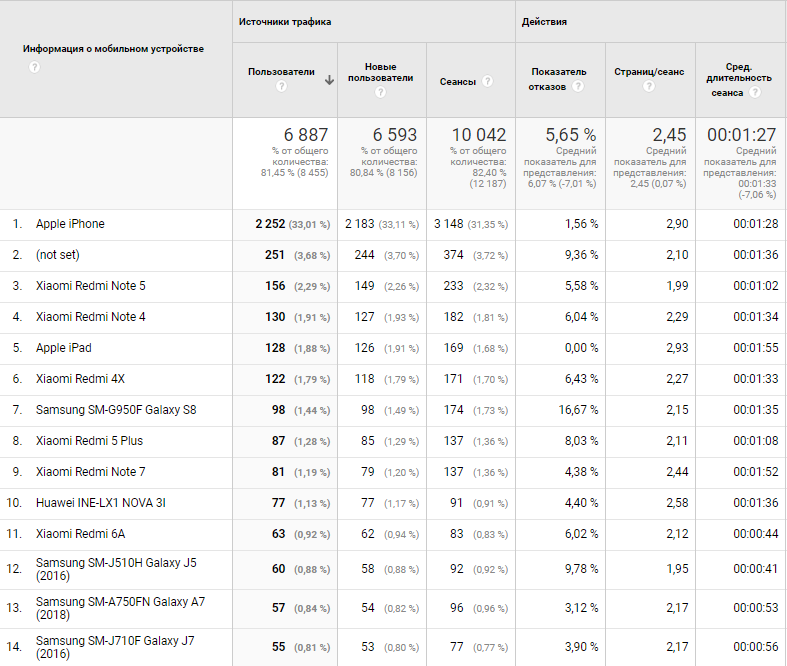Click total new users value 6 593
The width and height of the screenshot is (787, 666).
coord(395,135)
